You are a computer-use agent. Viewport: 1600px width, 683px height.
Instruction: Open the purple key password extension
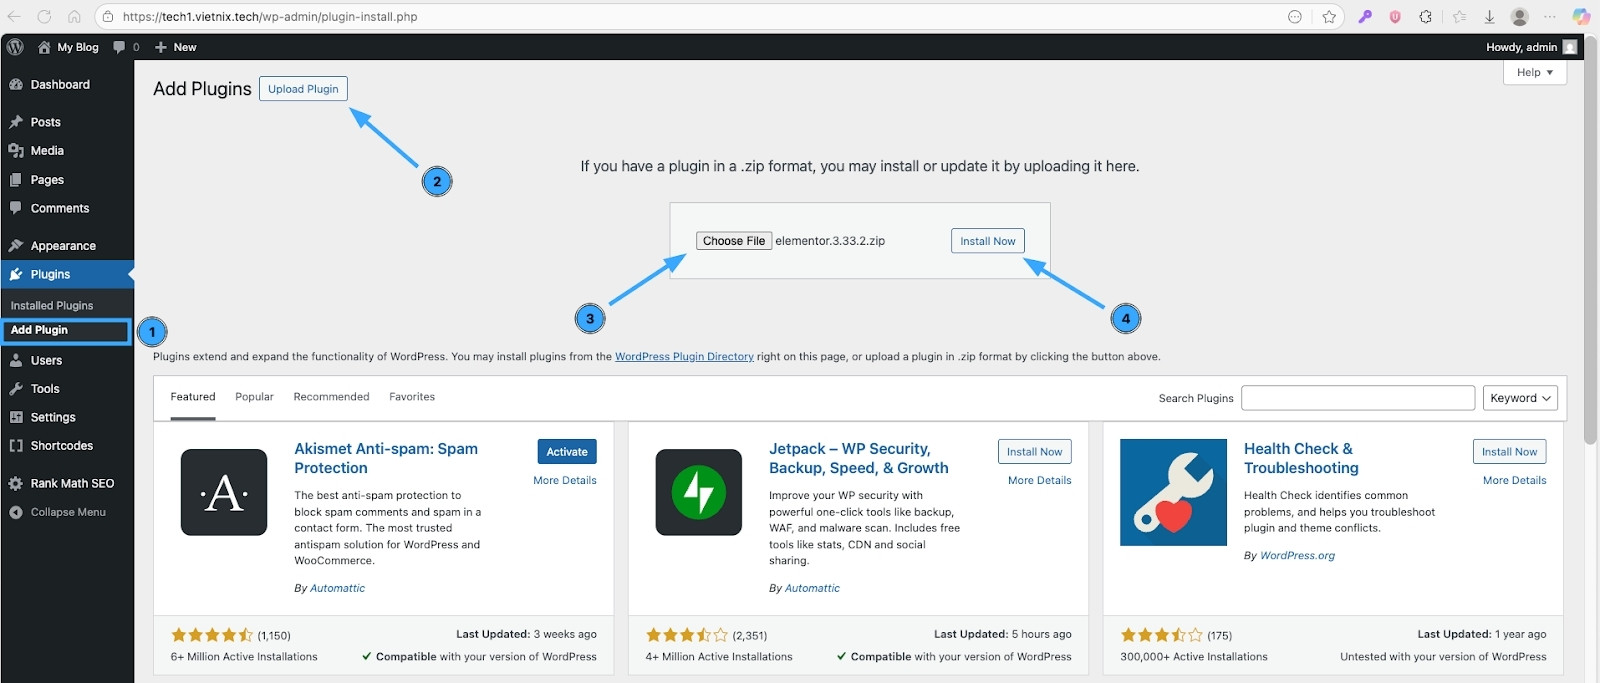coord(1365,17)
